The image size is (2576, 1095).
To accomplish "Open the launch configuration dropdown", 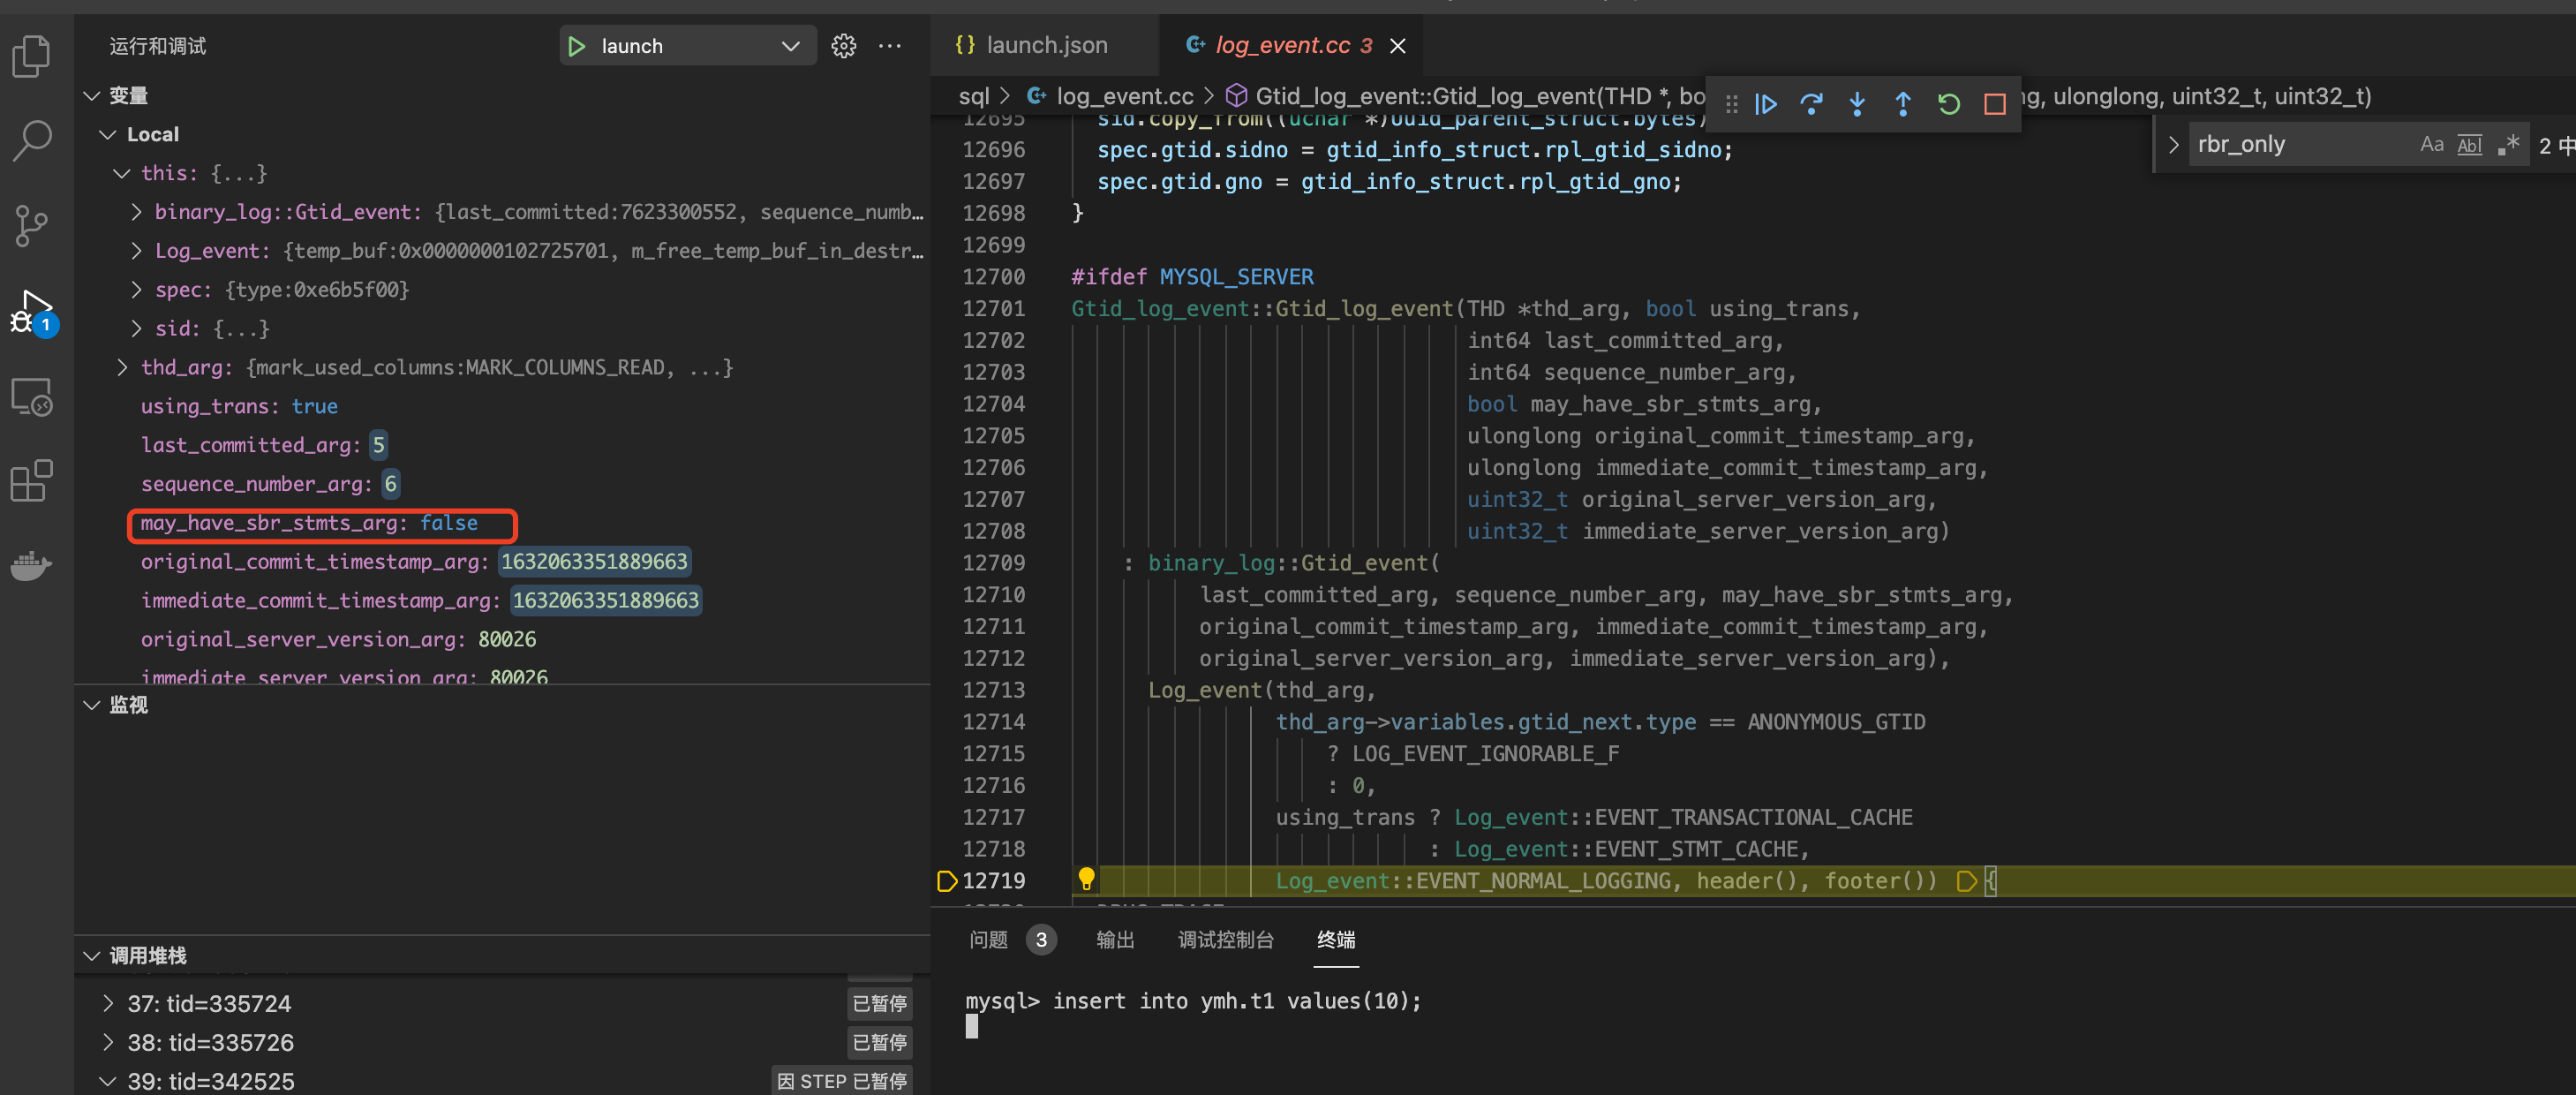I will (790, 46).
